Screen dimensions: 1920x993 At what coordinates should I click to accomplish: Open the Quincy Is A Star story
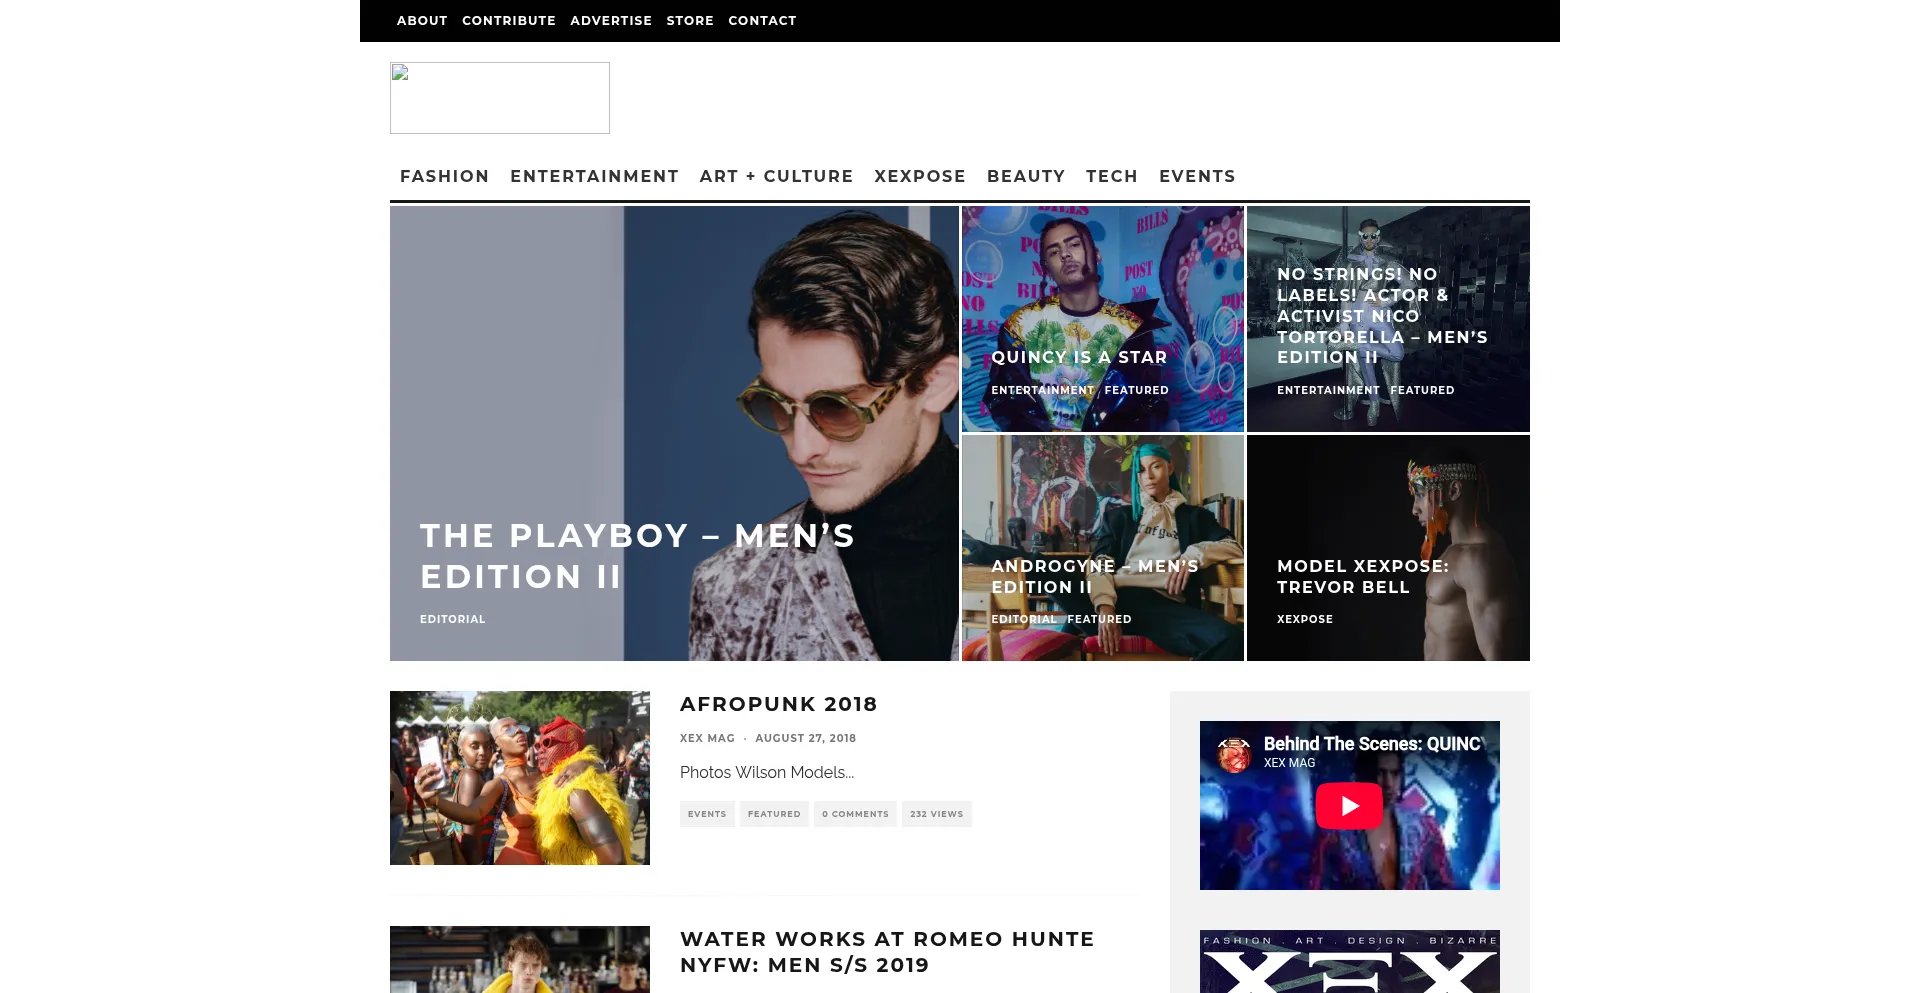[x=1079, y=357]
